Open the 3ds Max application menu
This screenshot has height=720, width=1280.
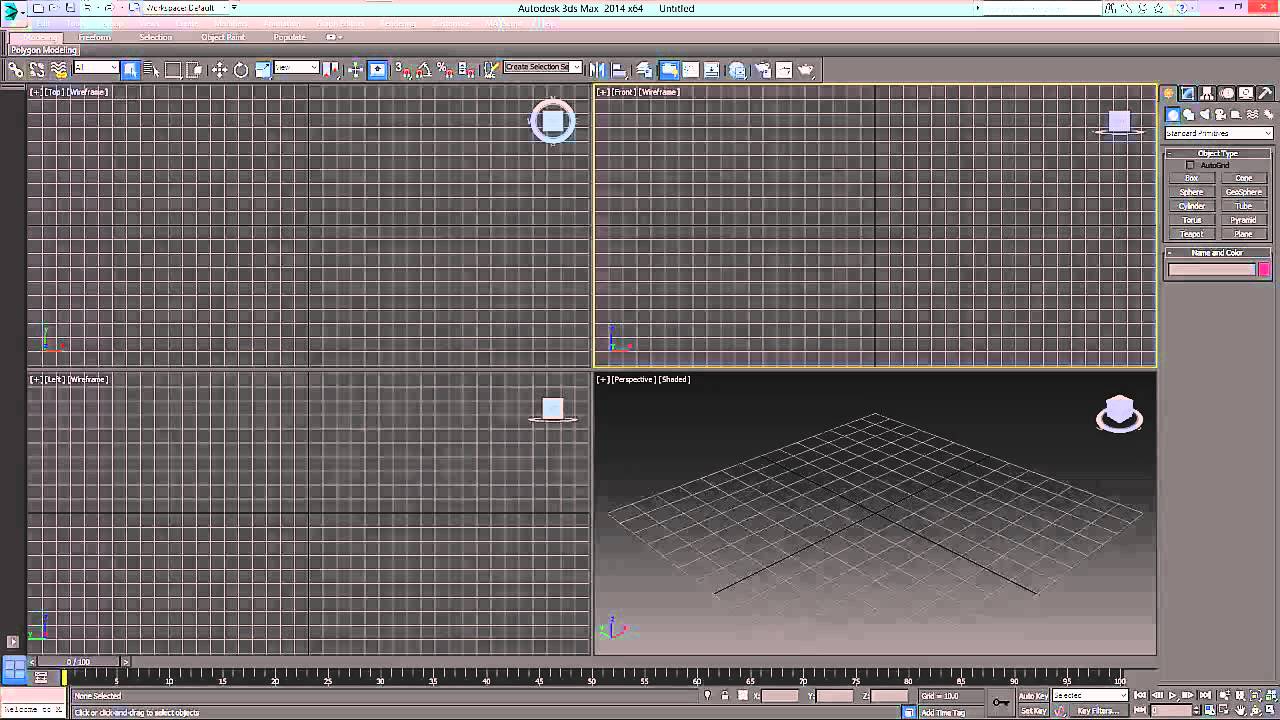[x=12, y=12]
